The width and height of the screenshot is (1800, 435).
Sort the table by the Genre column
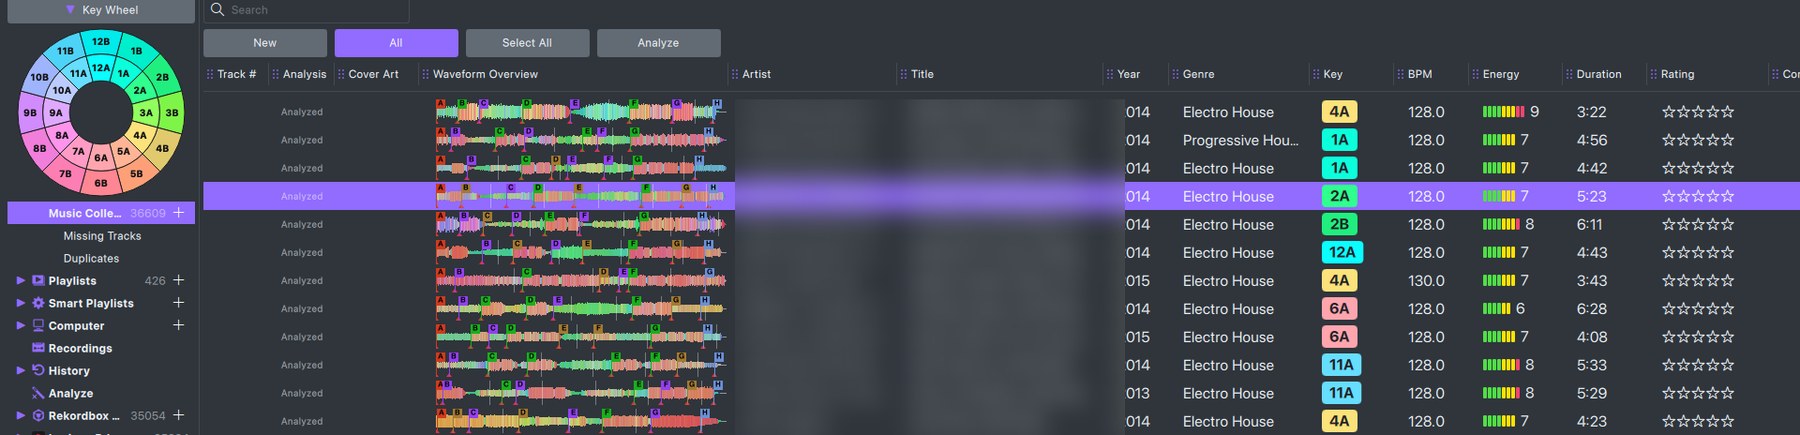[1198, 74]
